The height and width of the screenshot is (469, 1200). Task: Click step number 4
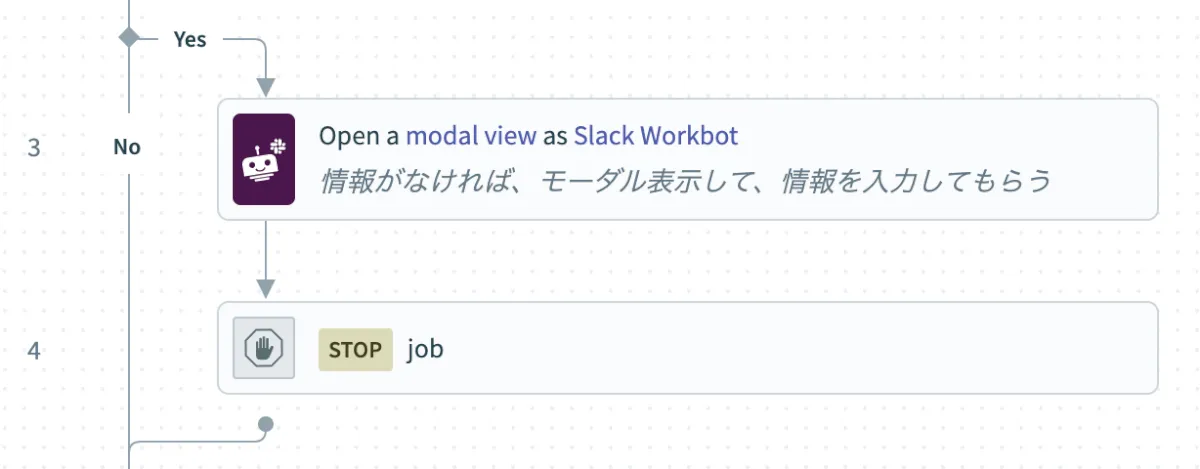[x=34, y=351]
